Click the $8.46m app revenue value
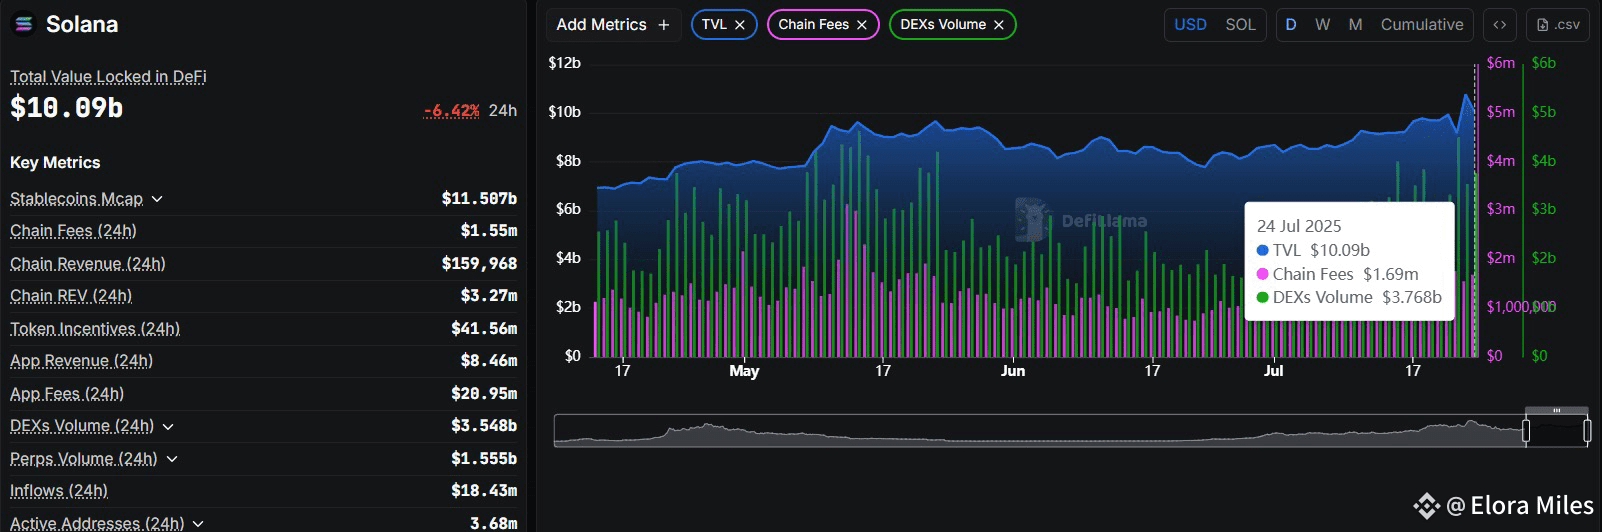 point(489,361)
